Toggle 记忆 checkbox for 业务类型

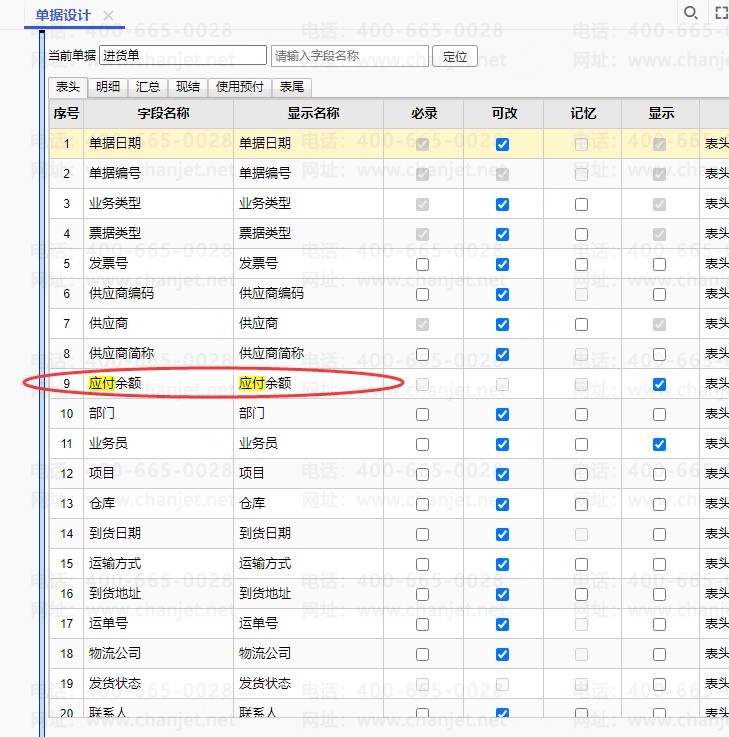pyautogui.click(x=581, y=204)
